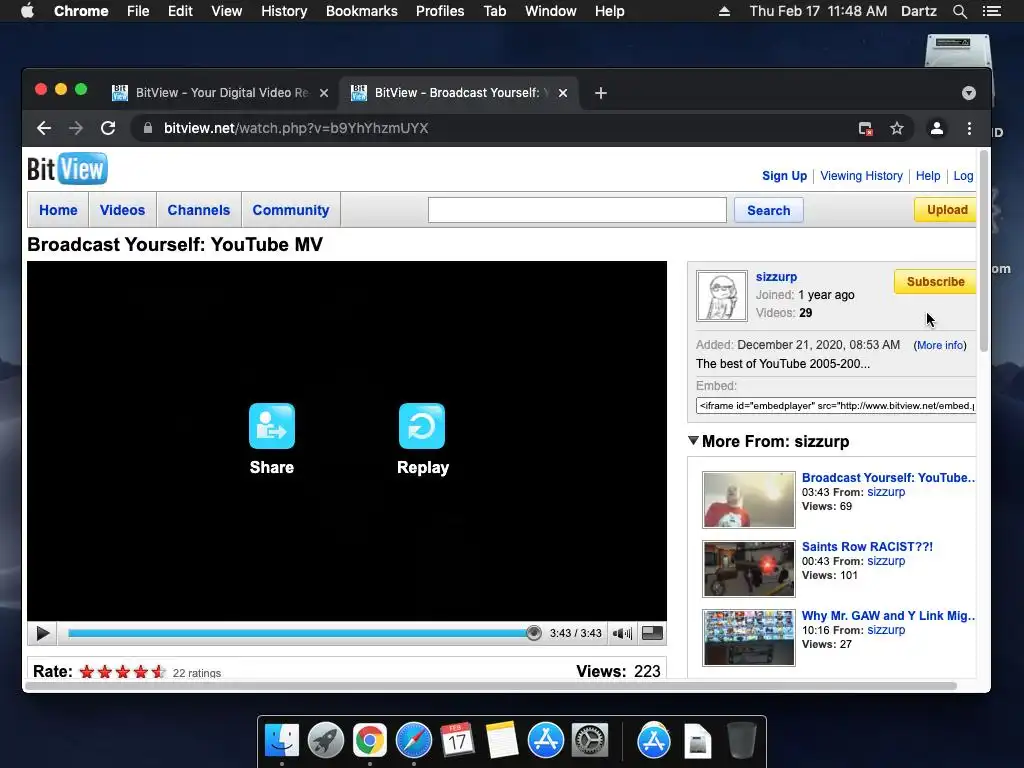Image resolution: width=1024 pixels, height=768 pixels.
Task: Reload the page
Action: point(108,128)
